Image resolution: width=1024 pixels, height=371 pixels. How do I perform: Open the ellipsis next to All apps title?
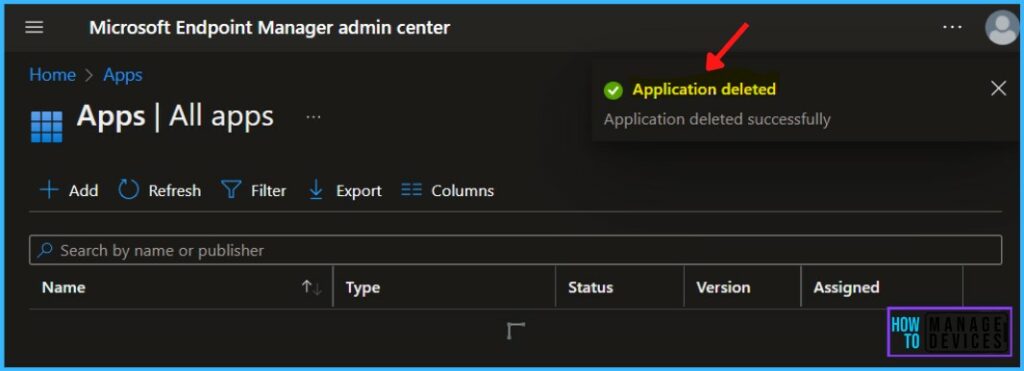point(313,117)
